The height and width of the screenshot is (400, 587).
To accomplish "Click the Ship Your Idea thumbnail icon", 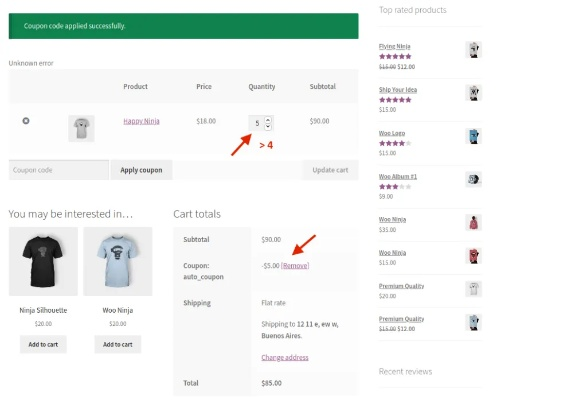I will pos(474,93).
